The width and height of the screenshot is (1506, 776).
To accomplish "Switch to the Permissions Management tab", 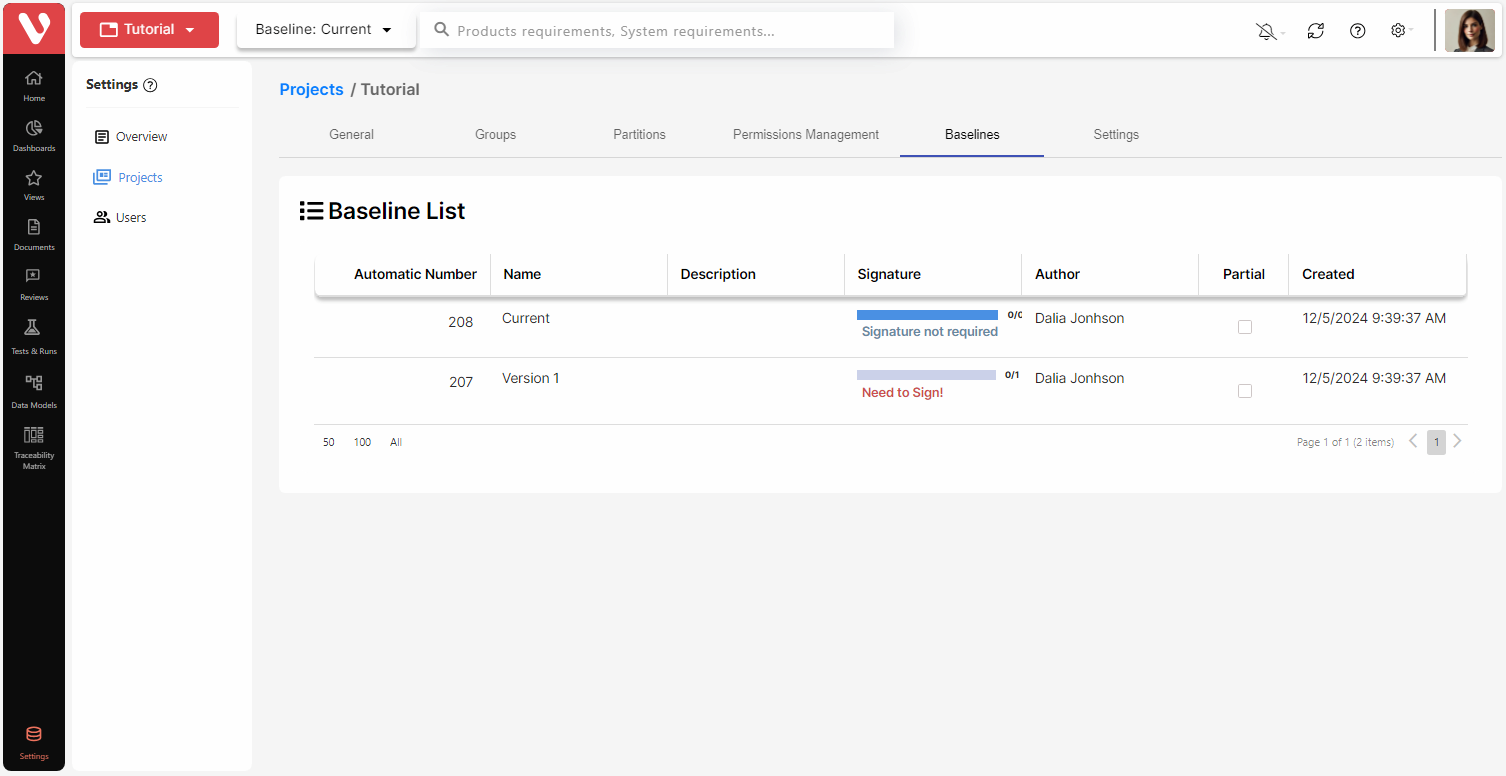I will [x=805, y=135].
